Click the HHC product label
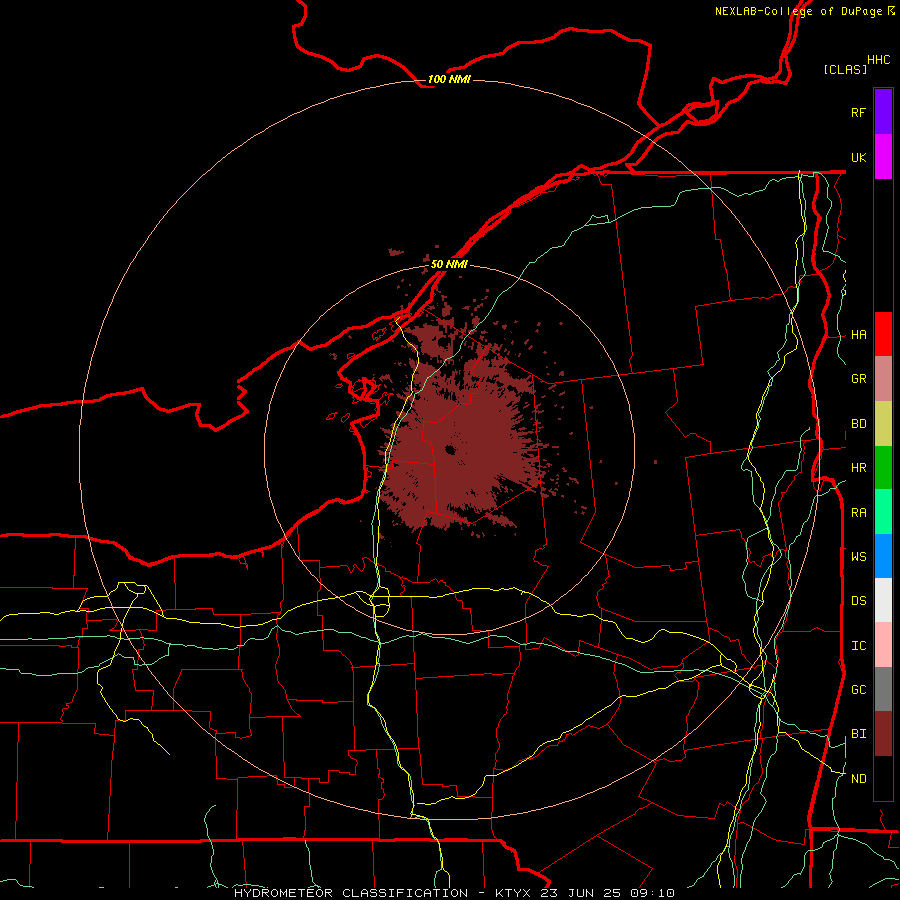Image resolution: width=900 pixels, height=900 pixels. pyautogui.click(x=879, y=60)
